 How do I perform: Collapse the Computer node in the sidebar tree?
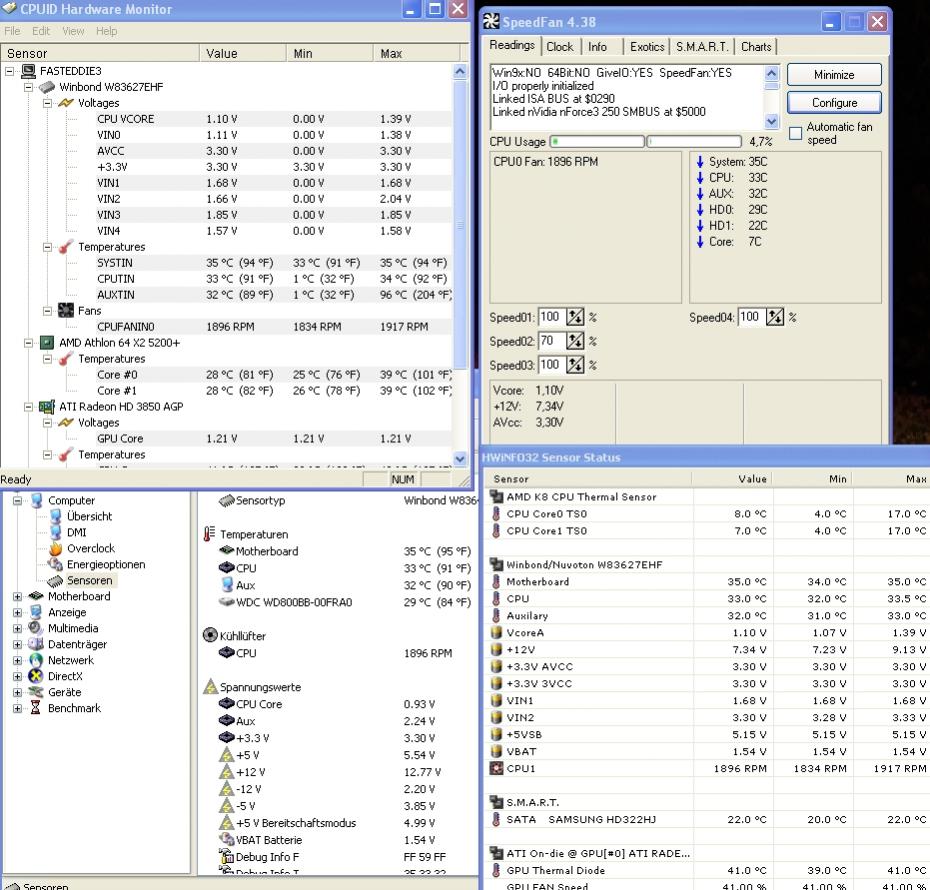17,500
